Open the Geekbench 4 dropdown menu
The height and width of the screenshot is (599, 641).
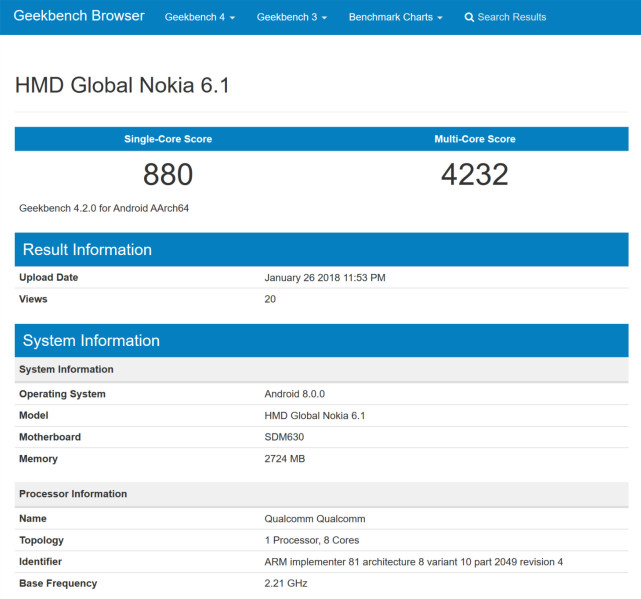200,17
